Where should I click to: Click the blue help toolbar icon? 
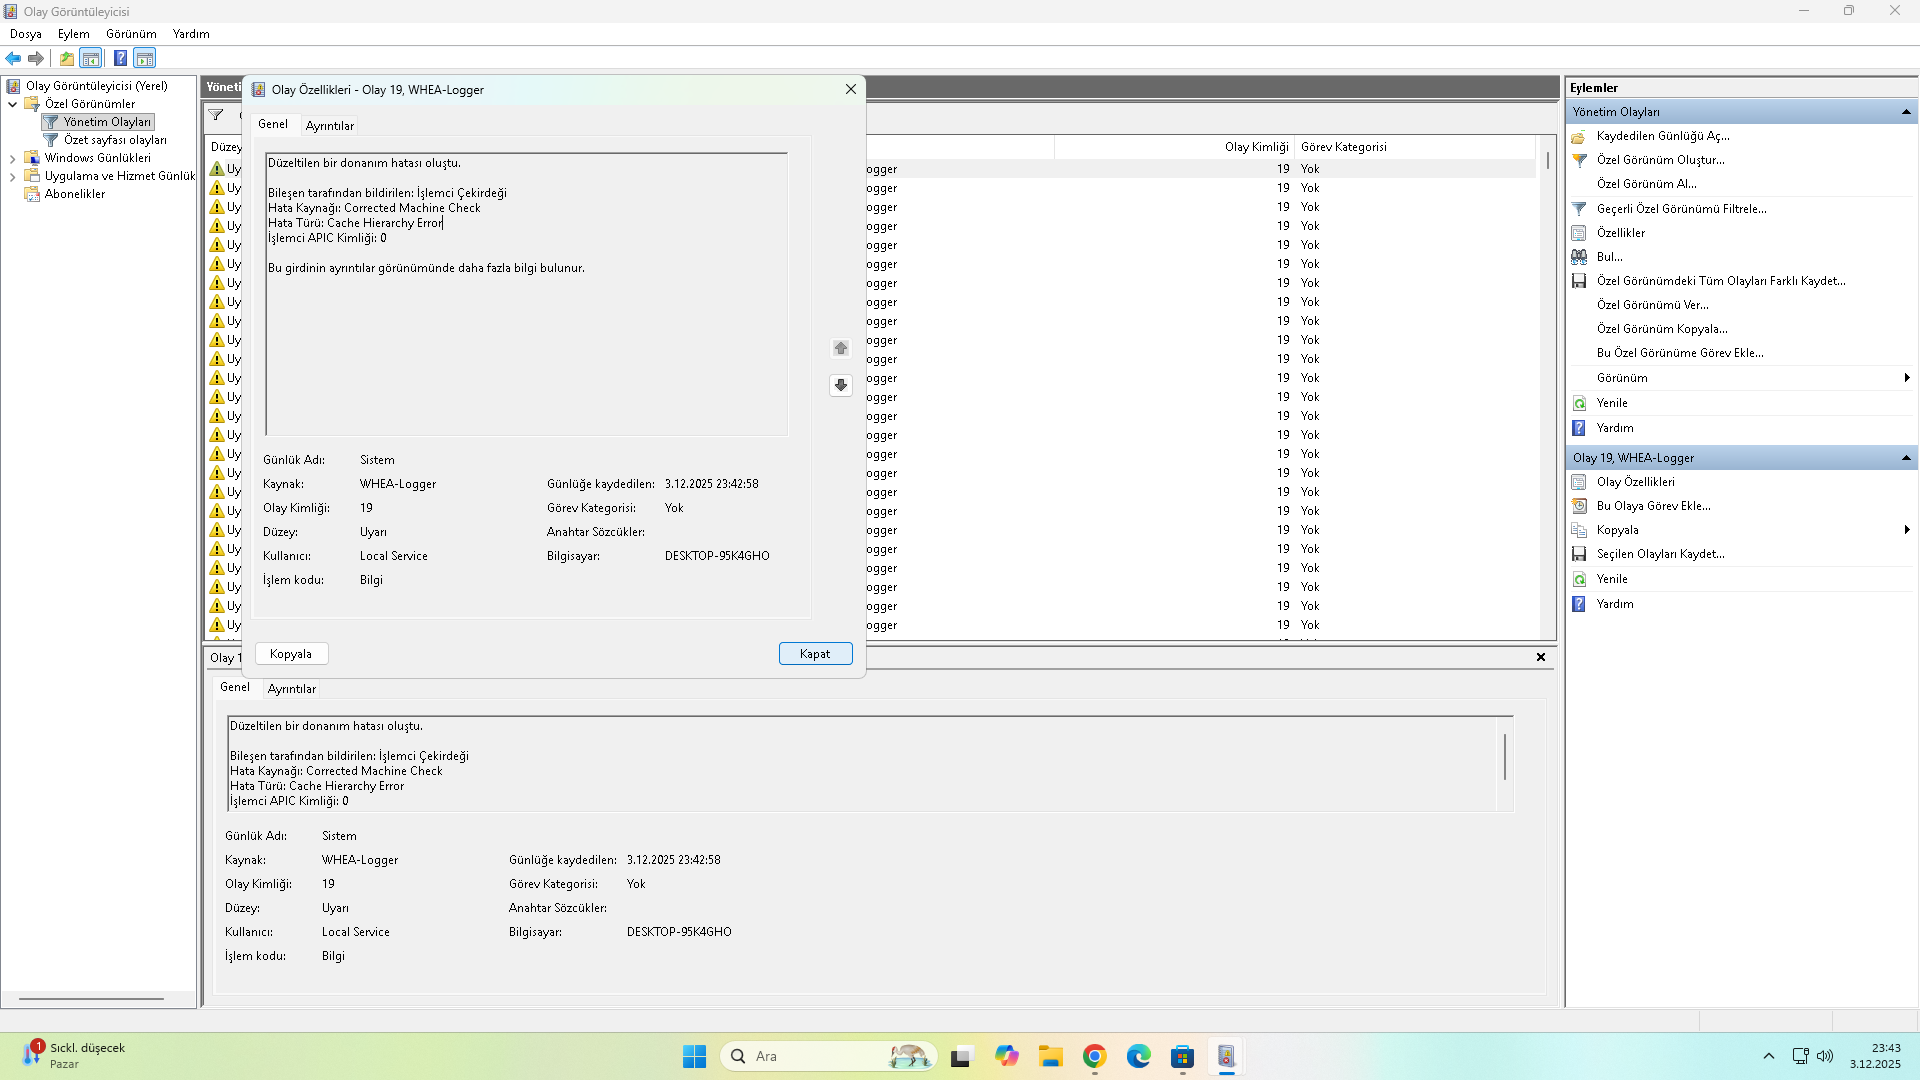click(120, 58)
